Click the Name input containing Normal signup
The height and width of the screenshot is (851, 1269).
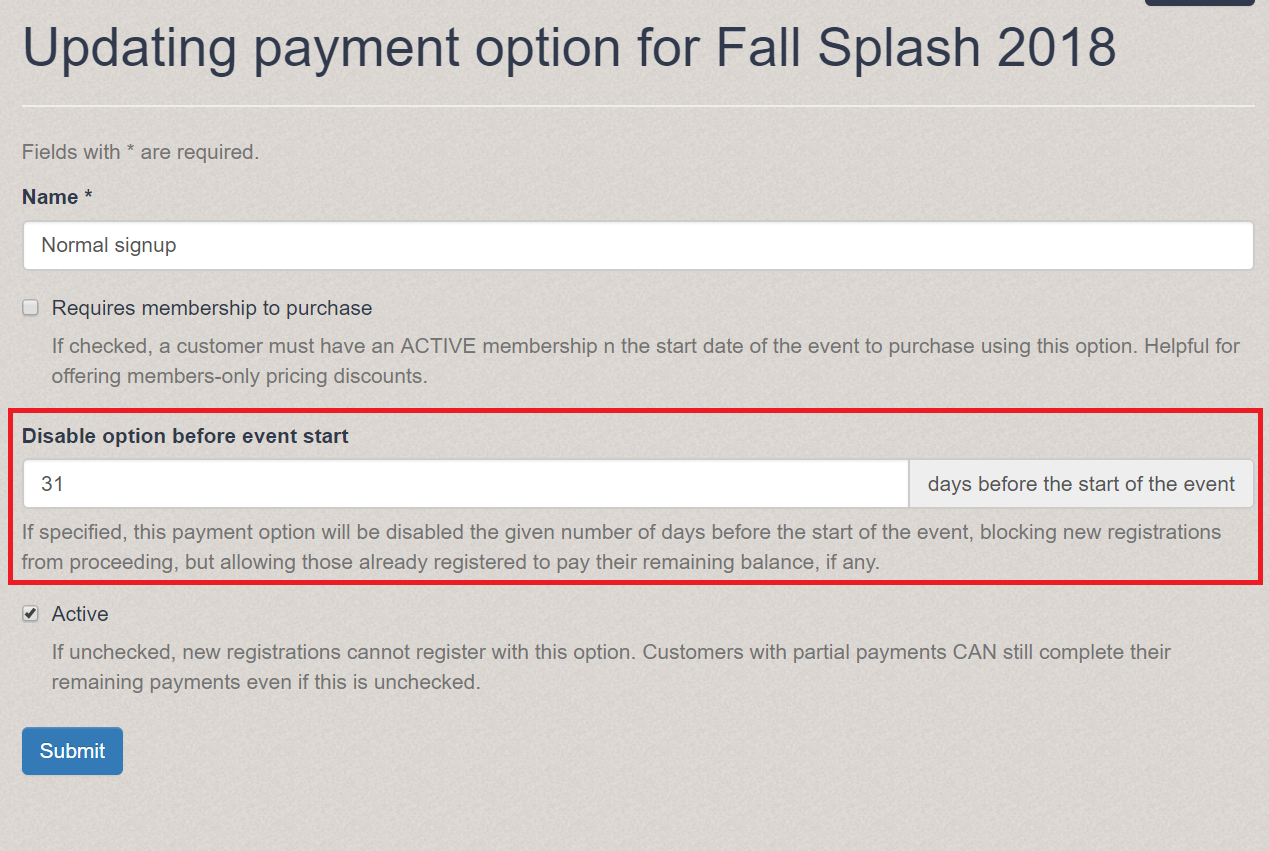pyautogui.click(x=637, y=245)
